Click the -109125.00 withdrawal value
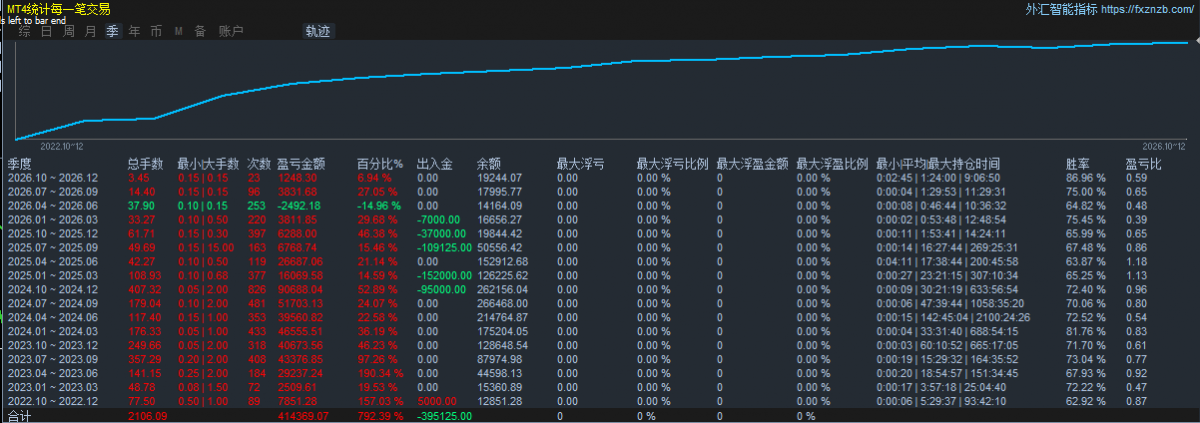 445,247
